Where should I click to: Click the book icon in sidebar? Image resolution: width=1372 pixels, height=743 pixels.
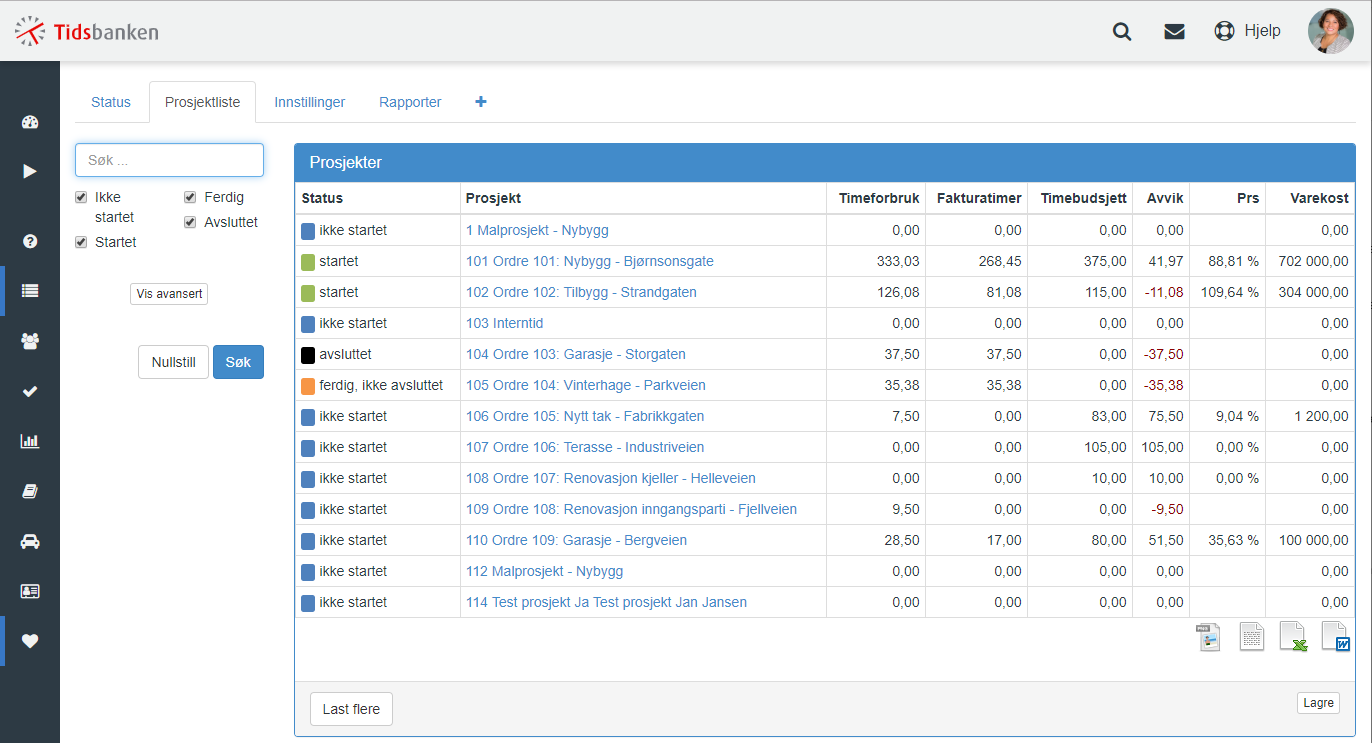click(30, 491)
